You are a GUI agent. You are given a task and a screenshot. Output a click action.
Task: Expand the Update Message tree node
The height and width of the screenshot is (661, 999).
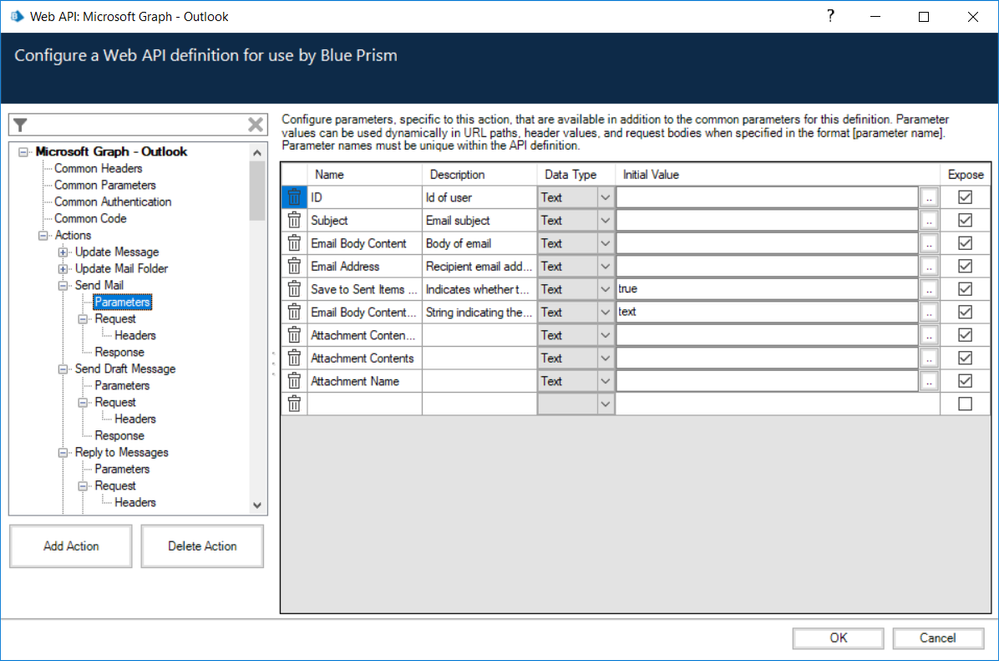(64, 252)
